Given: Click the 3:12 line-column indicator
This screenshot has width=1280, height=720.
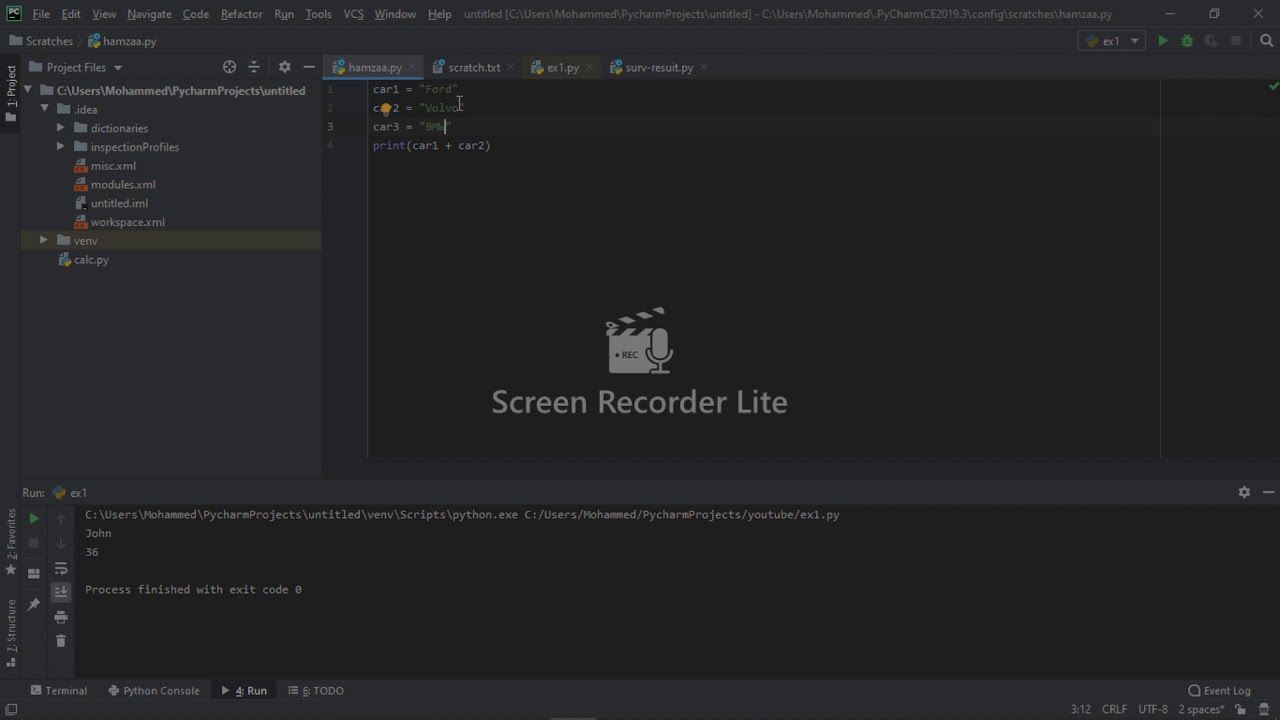Looking at the screenshot, I should [1080, 709].
